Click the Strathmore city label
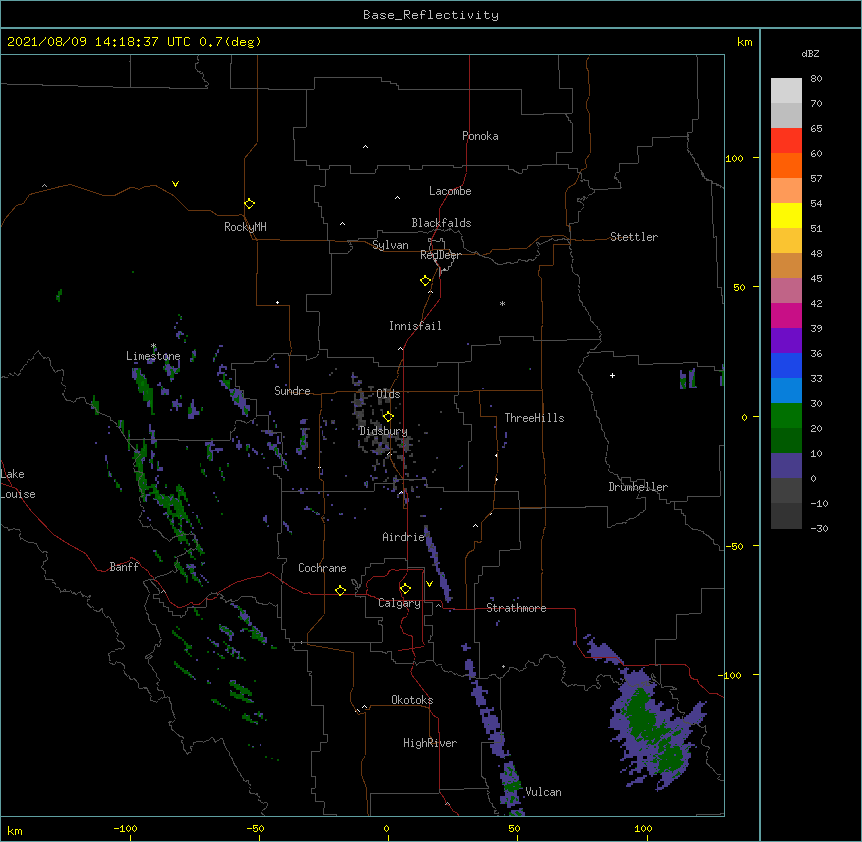This screenshot has width=862, height=842. [516, 608]
